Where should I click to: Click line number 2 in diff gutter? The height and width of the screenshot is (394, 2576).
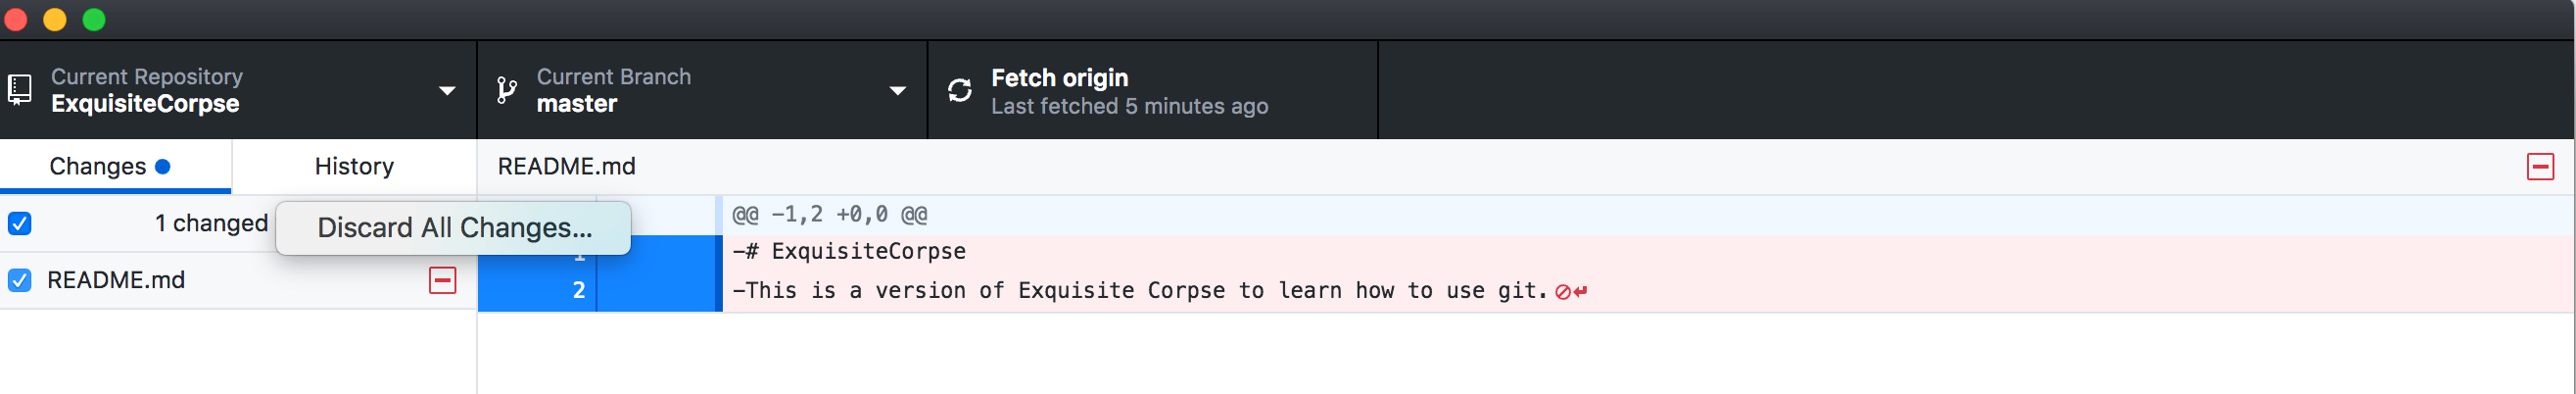click(x=578, y=291)
